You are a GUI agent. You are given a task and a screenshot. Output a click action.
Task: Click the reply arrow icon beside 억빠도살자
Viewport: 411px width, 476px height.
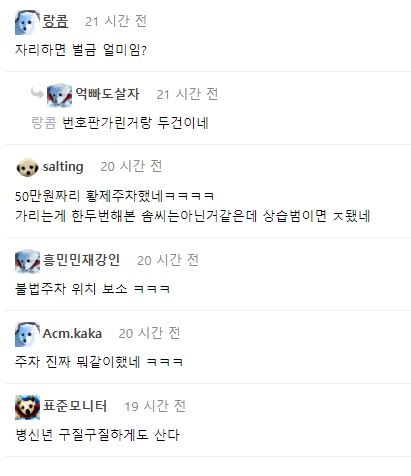37,93
